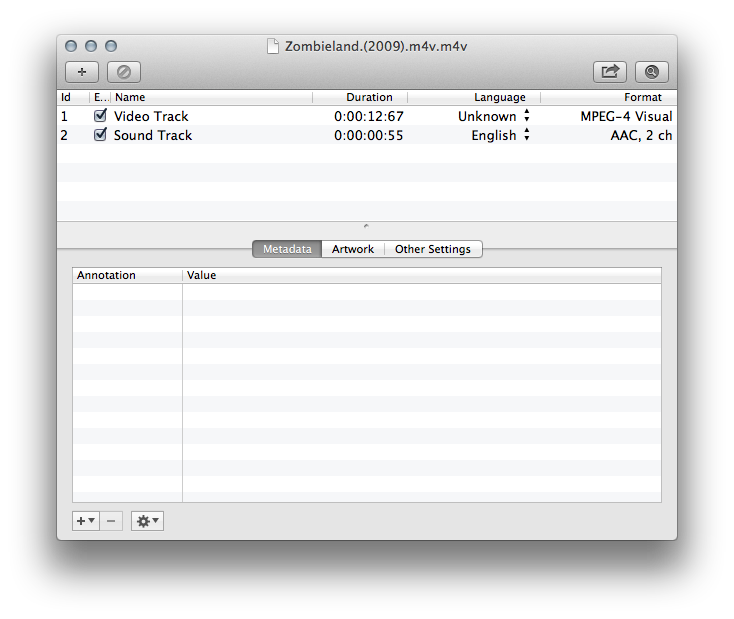Select the Video Track name cell

point(151,116)
